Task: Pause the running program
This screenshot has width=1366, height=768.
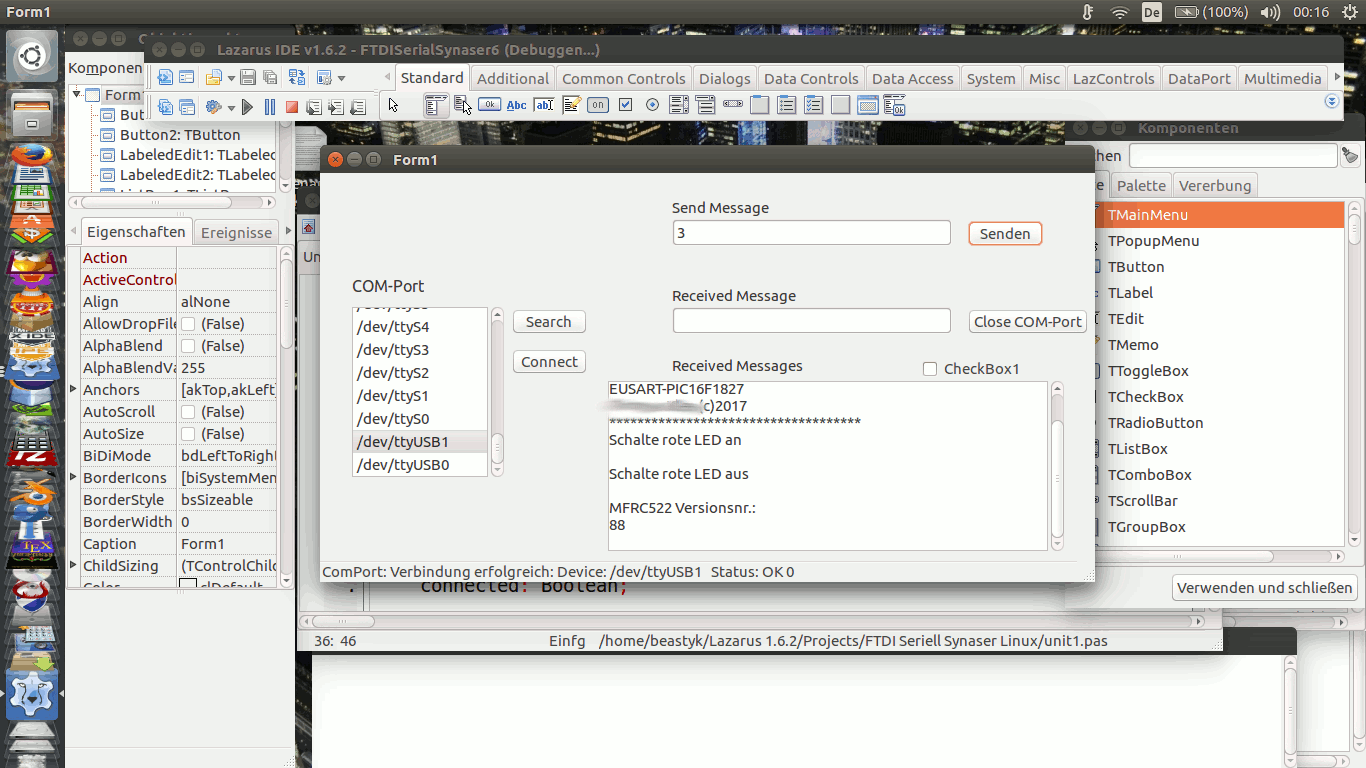Action: click(x=270, y=107)
